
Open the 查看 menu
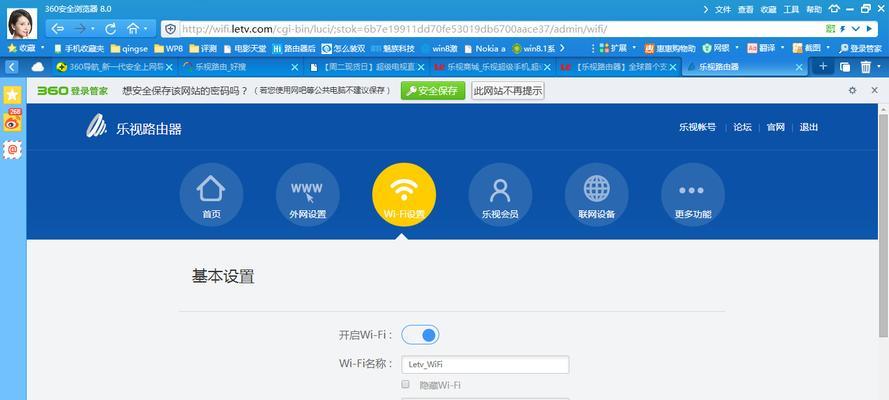(746, 10)
